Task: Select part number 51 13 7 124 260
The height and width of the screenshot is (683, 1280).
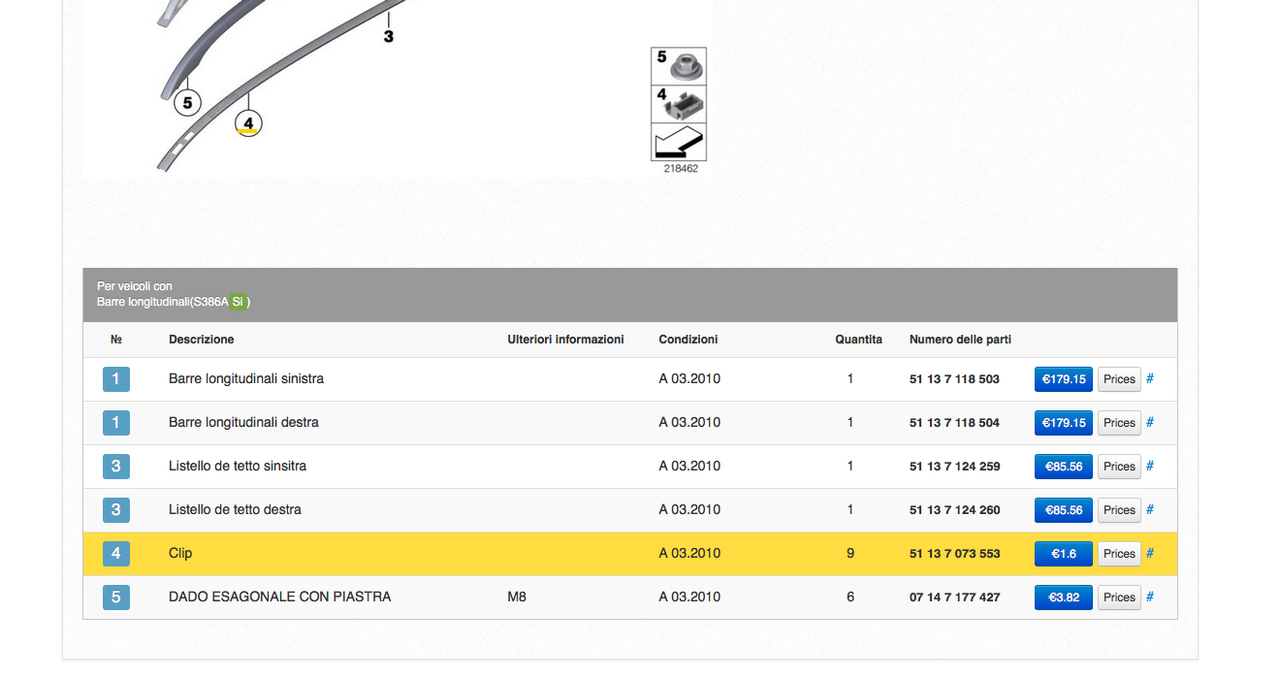Action: pyautogui.click(x=954, y=510)
